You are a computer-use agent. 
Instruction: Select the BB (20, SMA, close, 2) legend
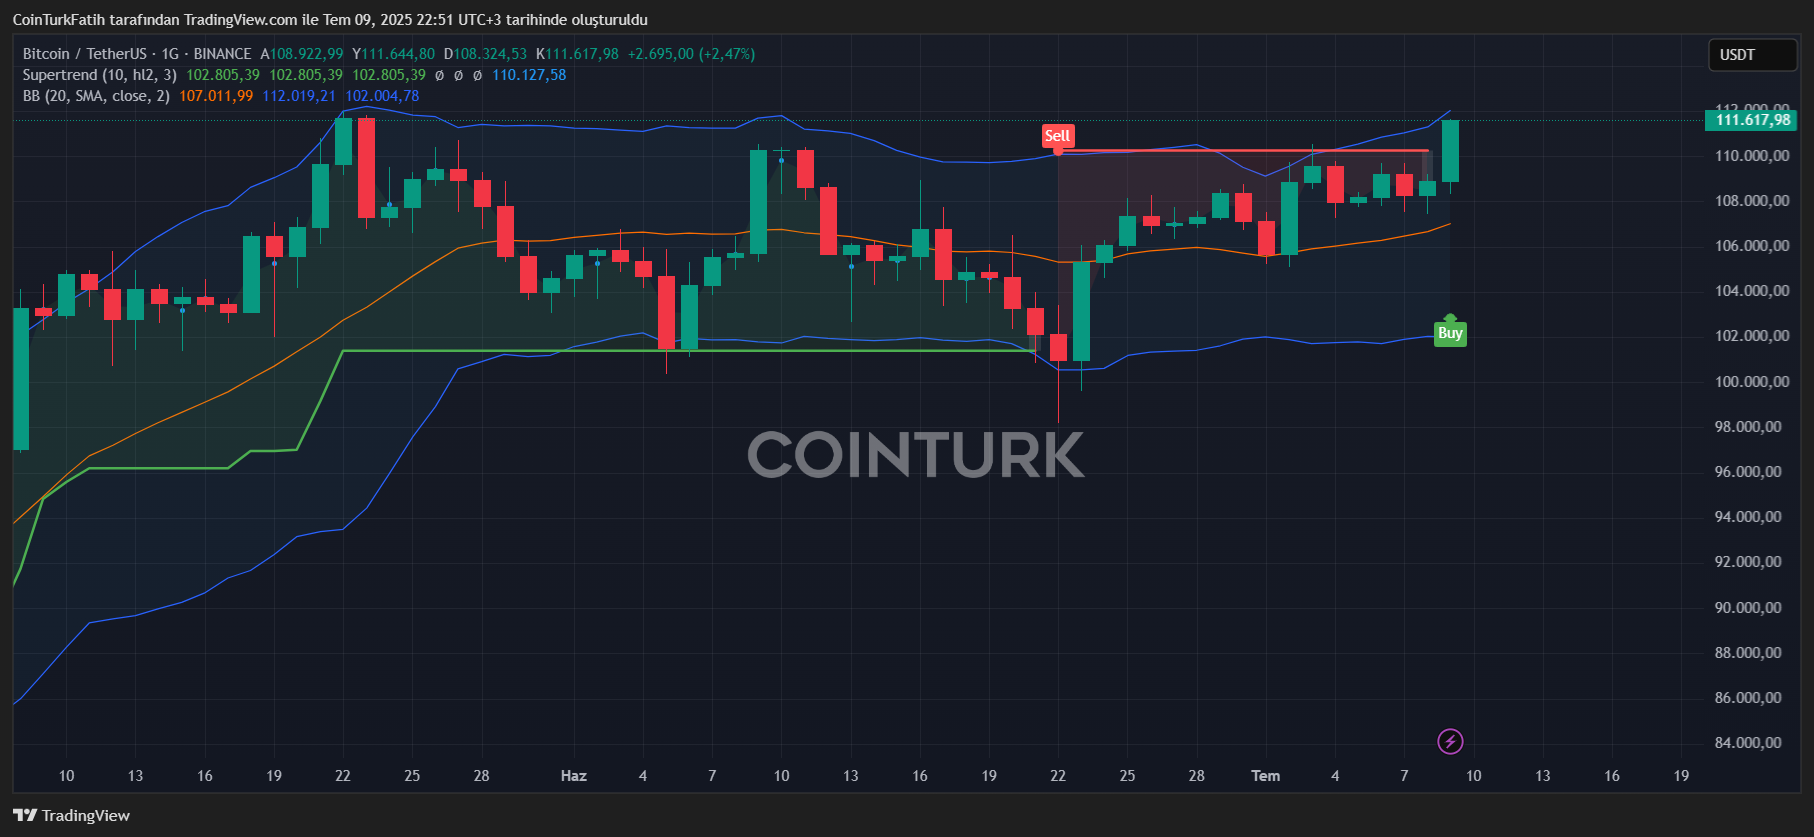coord(96,96)
